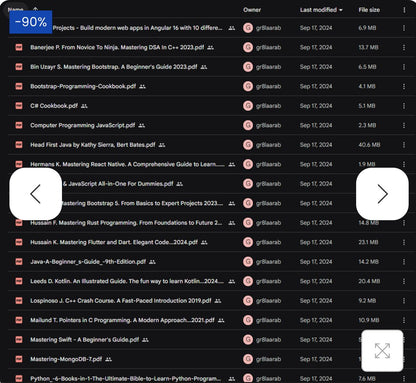
Task: Open Java-A-Beginner_s-Guide_-9th-Edition.pdf
Action: (88, 262)
